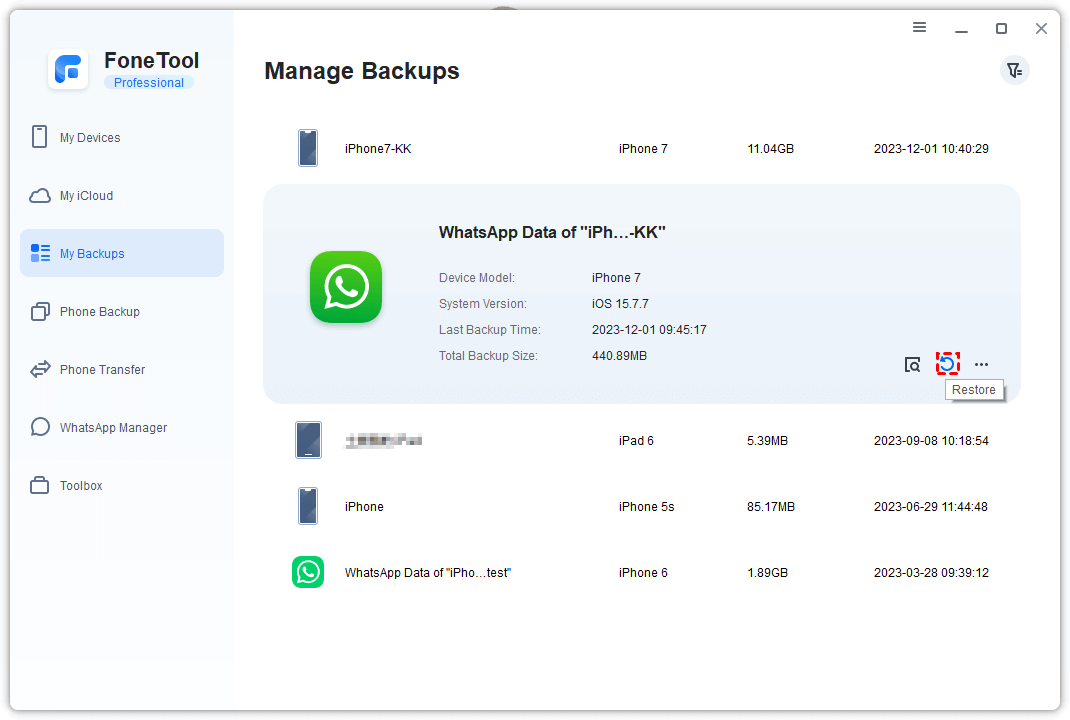
Task: Expand the iPad 6 backup entry
Action: 641,441
